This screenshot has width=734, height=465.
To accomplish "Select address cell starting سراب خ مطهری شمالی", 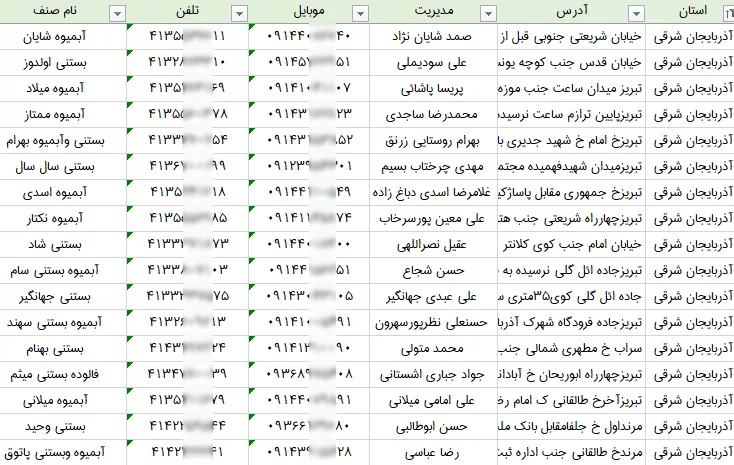I will (x=572, y=348).
